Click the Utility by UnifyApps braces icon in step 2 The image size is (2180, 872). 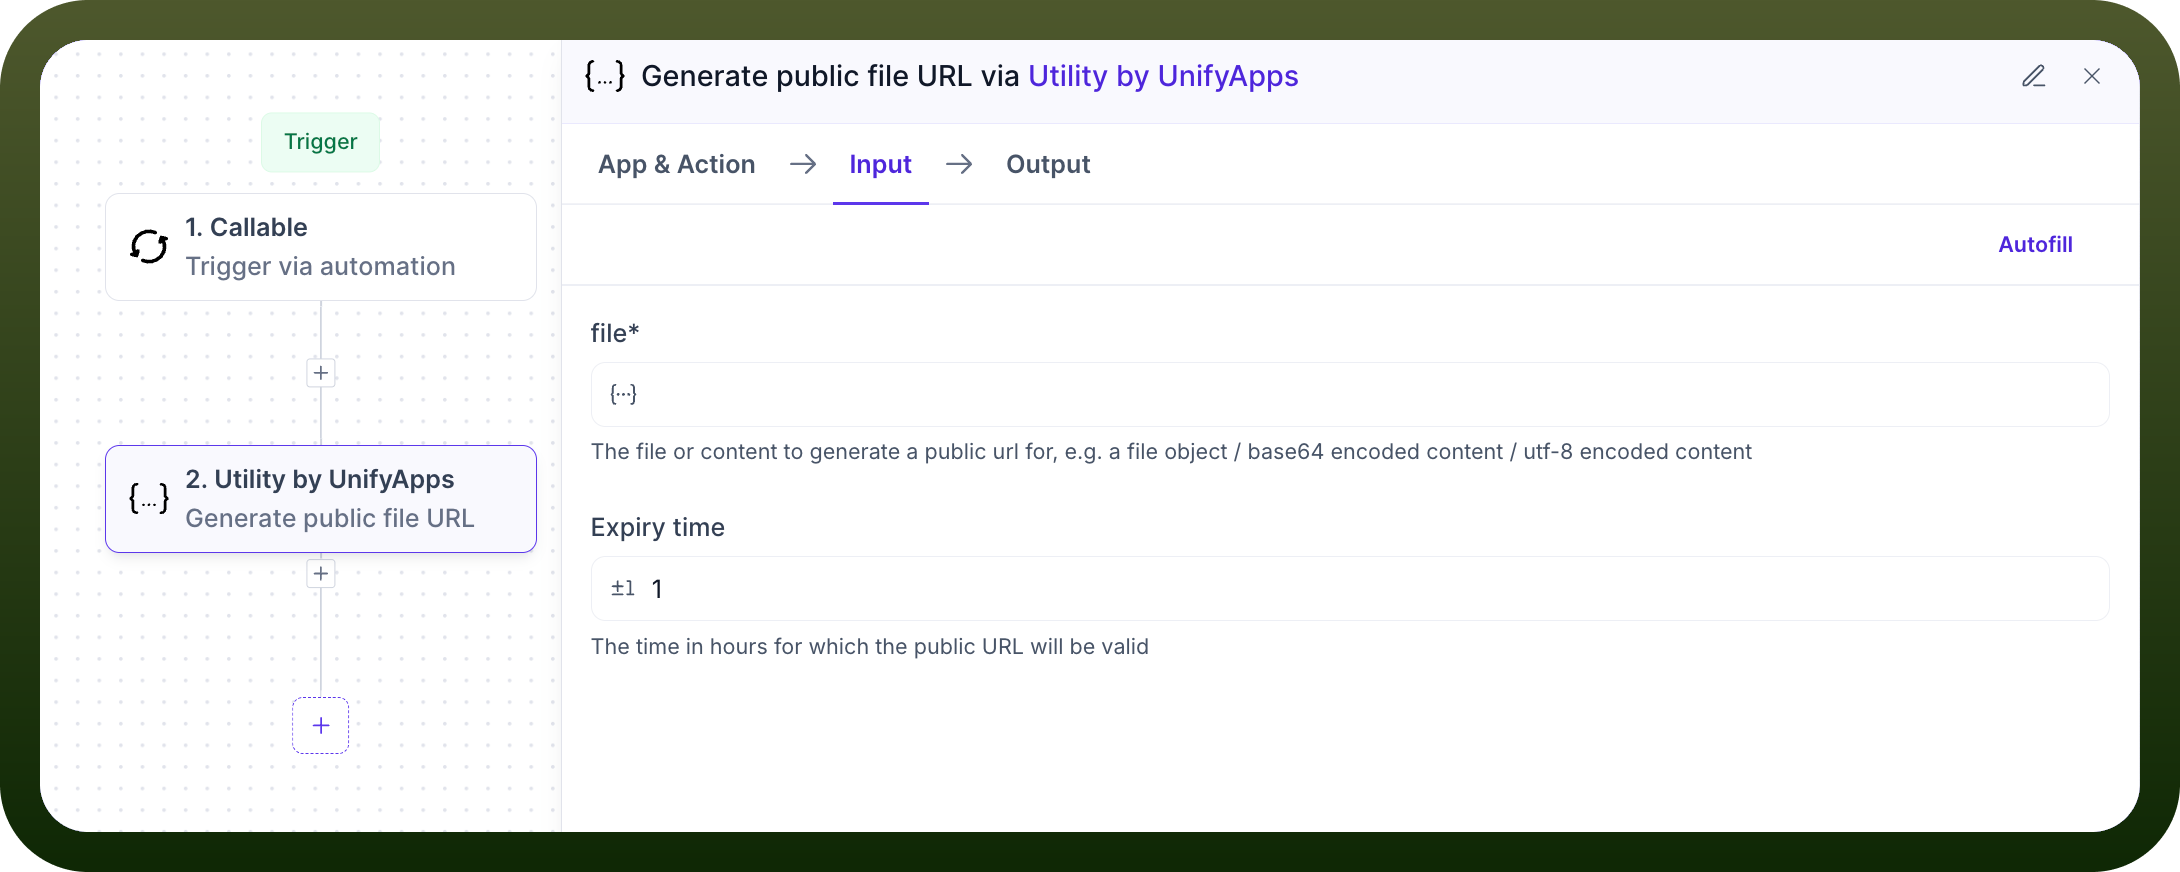[x=149, y=498]
